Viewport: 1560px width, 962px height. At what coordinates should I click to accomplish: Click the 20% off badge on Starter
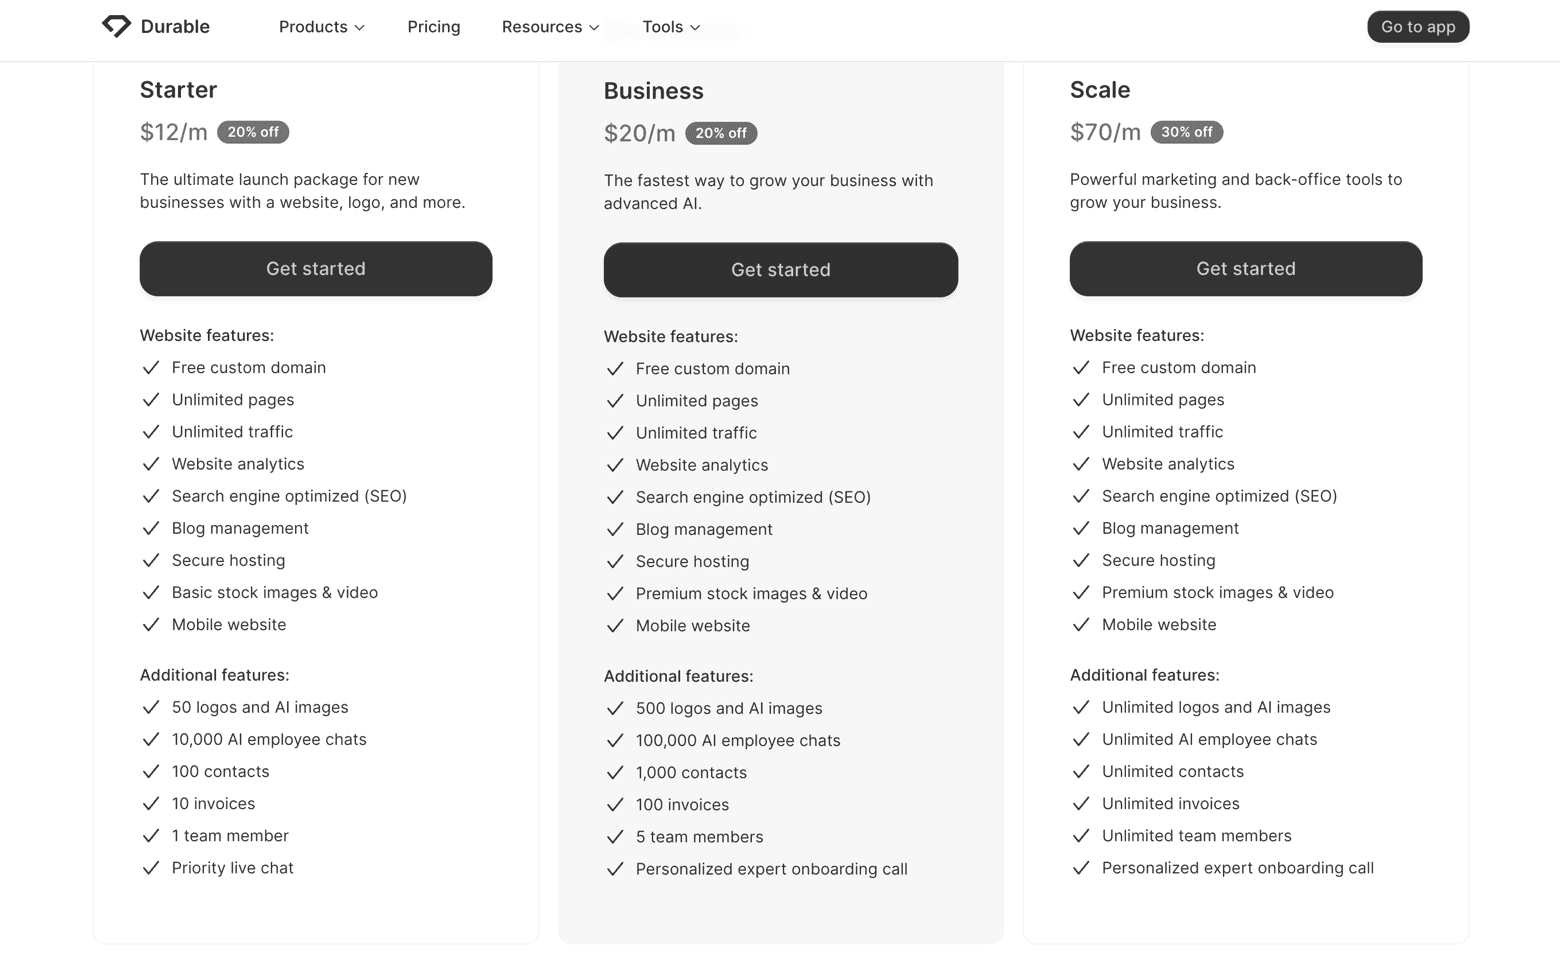pyautogui.click(x=253, y=132)
